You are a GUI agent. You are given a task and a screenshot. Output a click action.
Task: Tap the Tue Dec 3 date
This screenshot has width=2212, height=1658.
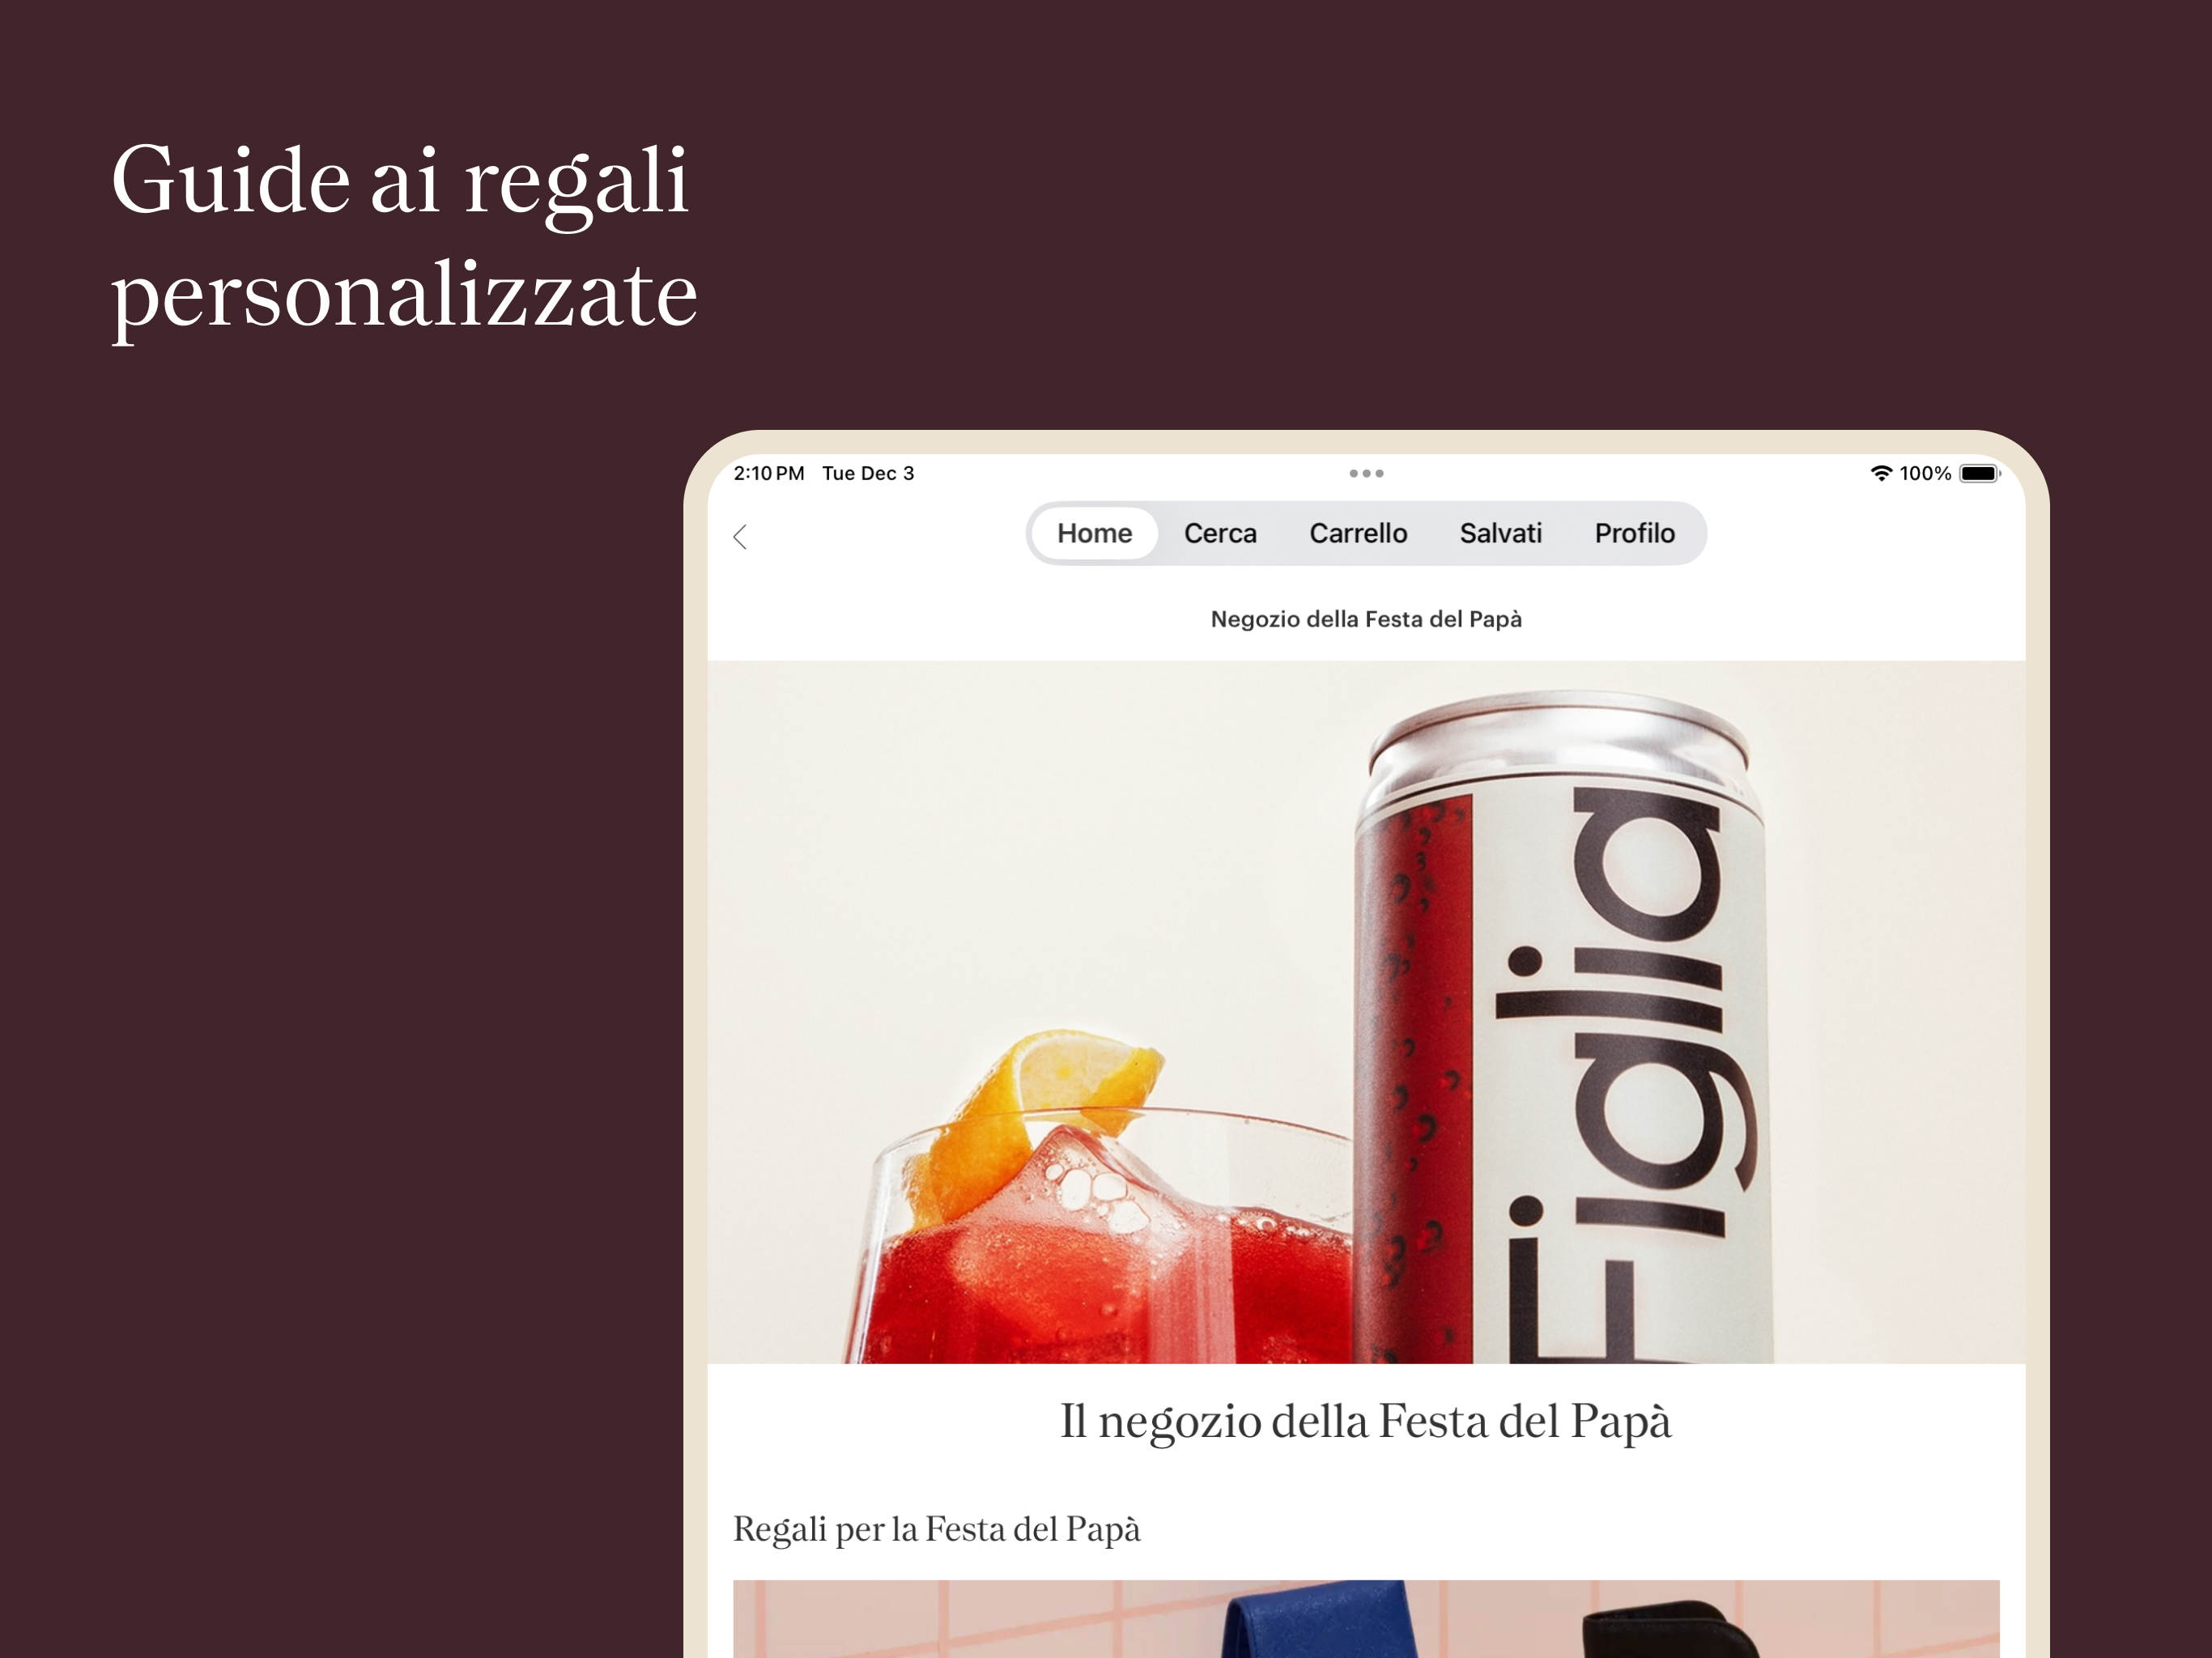(868, 473)
